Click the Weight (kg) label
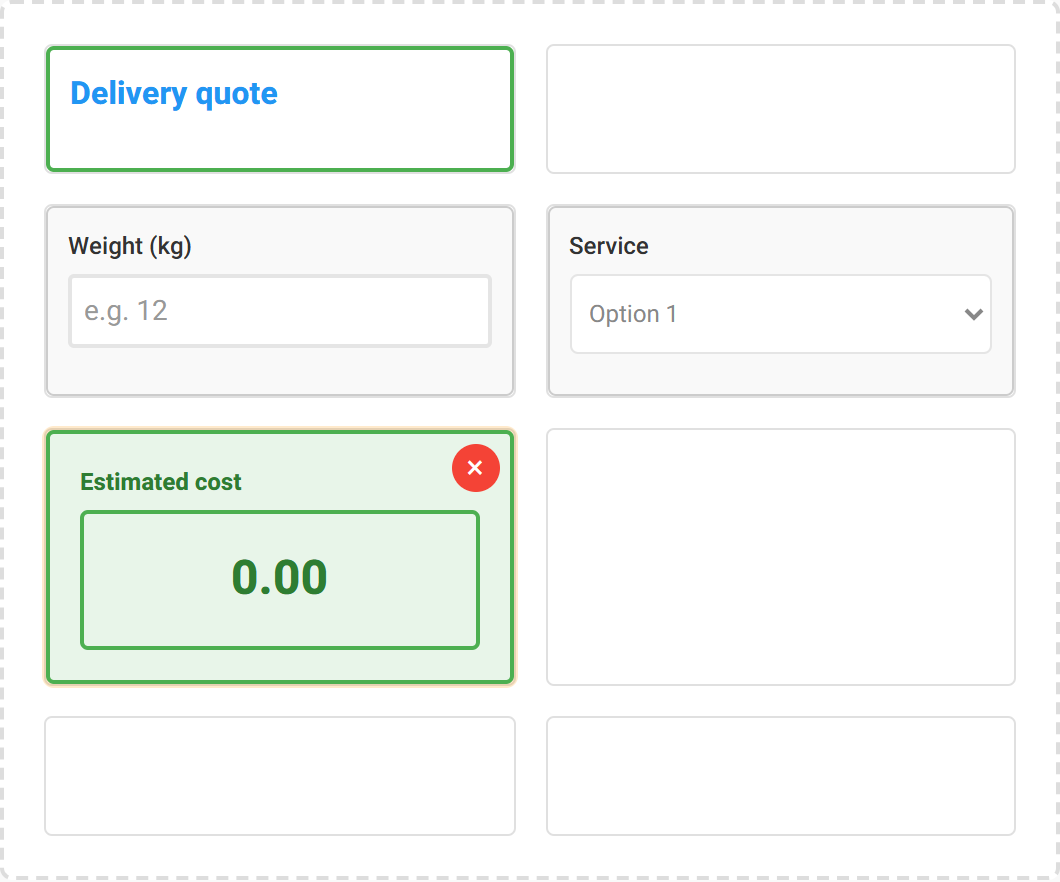 coord(130,246)
